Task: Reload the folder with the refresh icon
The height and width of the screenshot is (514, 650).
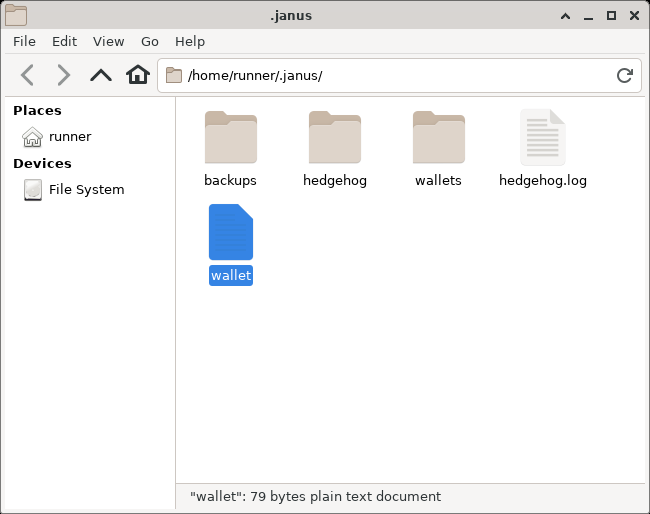Action: point(624,75)
